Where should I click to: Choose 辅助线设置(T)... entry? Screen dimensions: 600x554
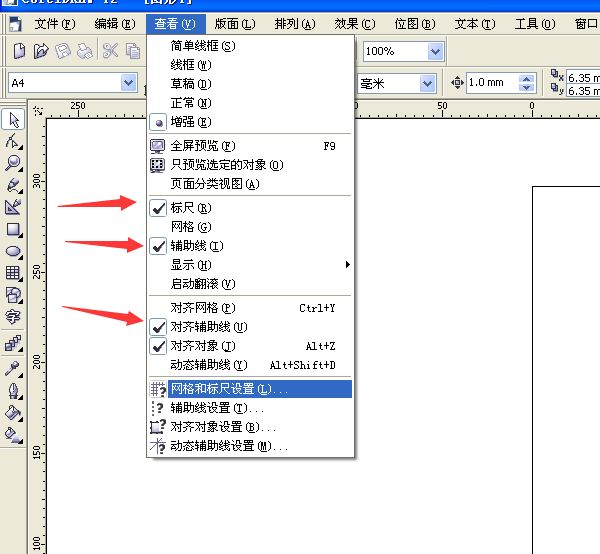[250, 408]
